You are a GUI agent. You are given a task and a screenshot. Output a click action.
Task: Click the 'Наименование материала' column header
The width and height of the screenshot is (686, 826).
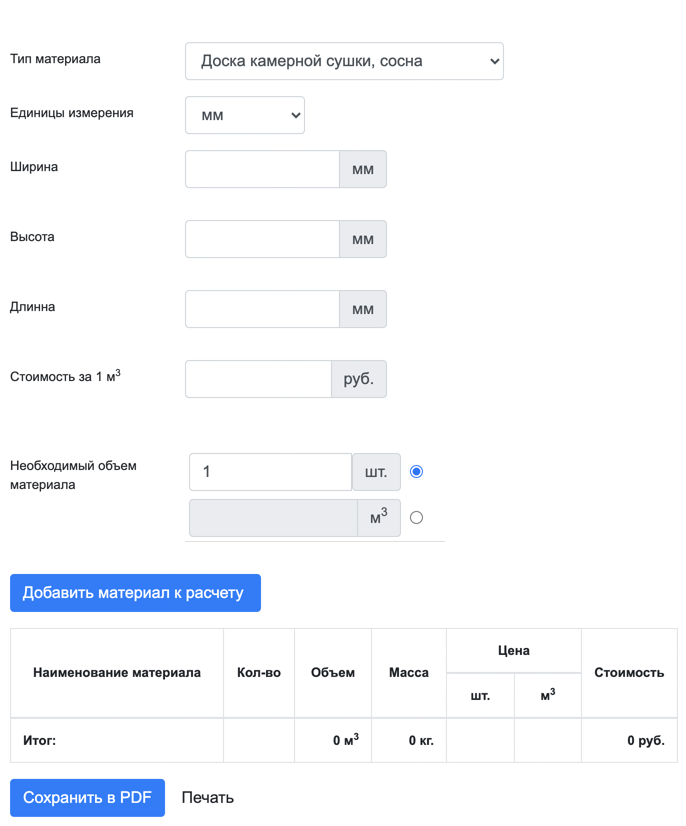(117, 673)
